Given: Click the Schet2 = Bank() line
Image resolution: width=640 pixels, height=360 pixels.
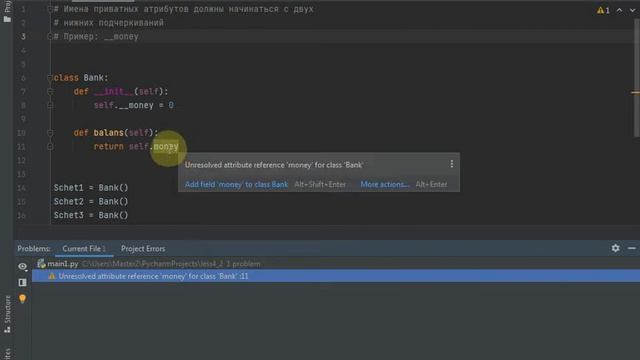Looking at the screenshot, I should (x=91, y=201).
